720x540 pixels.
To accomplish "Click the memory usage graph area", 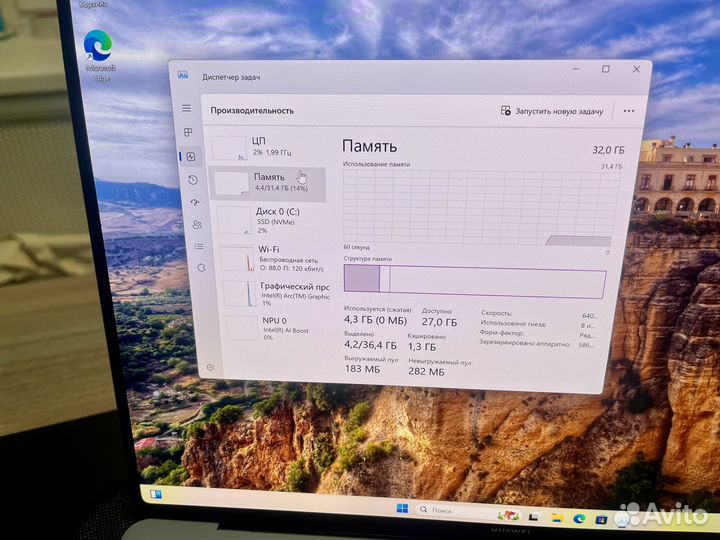I will [481, 208].
